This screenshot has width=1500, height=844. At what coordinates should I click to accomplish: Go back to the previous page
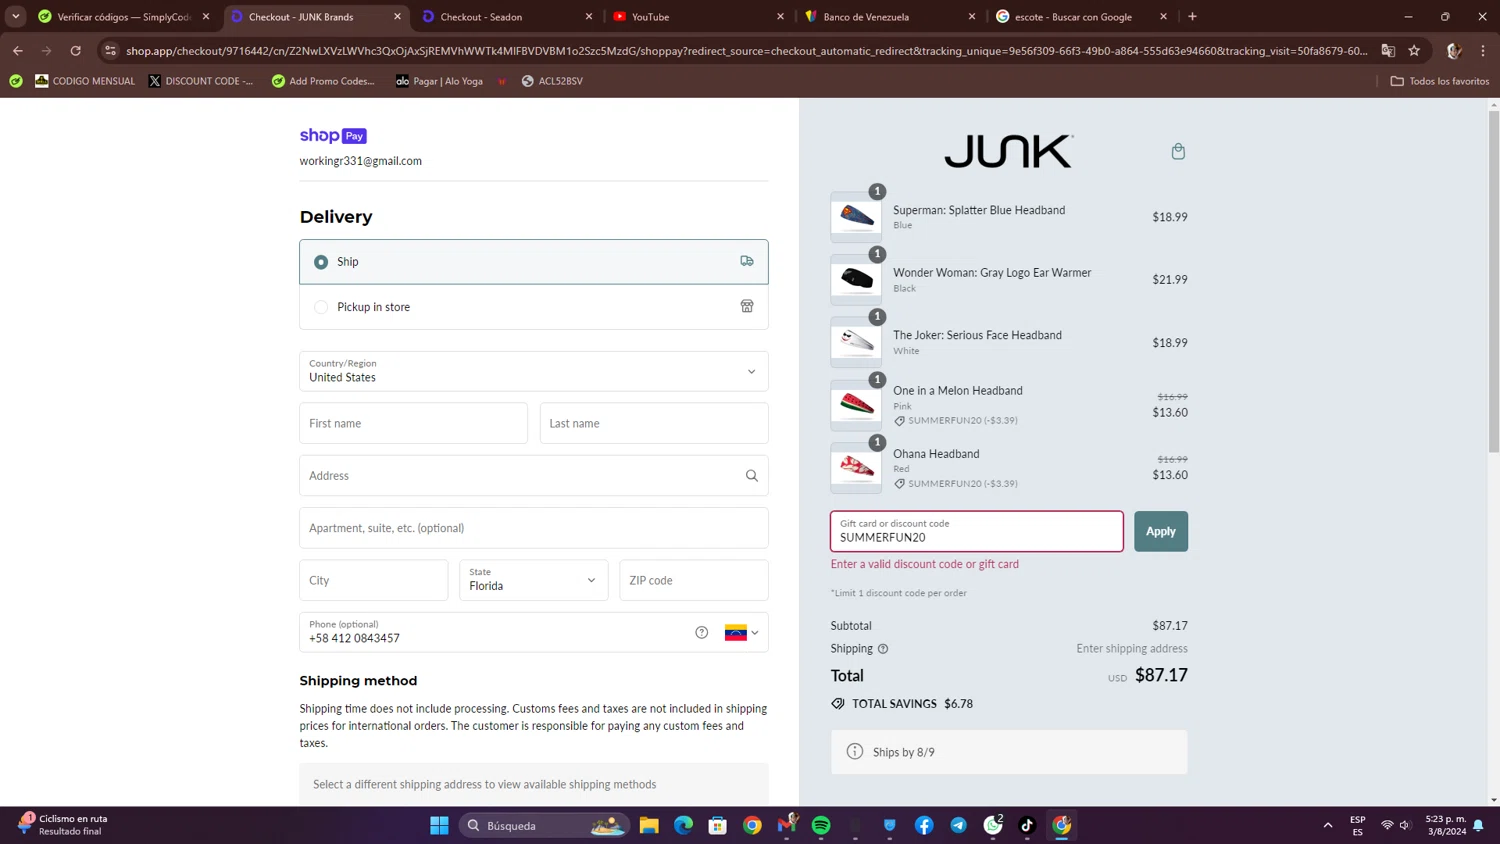(18, 50)
